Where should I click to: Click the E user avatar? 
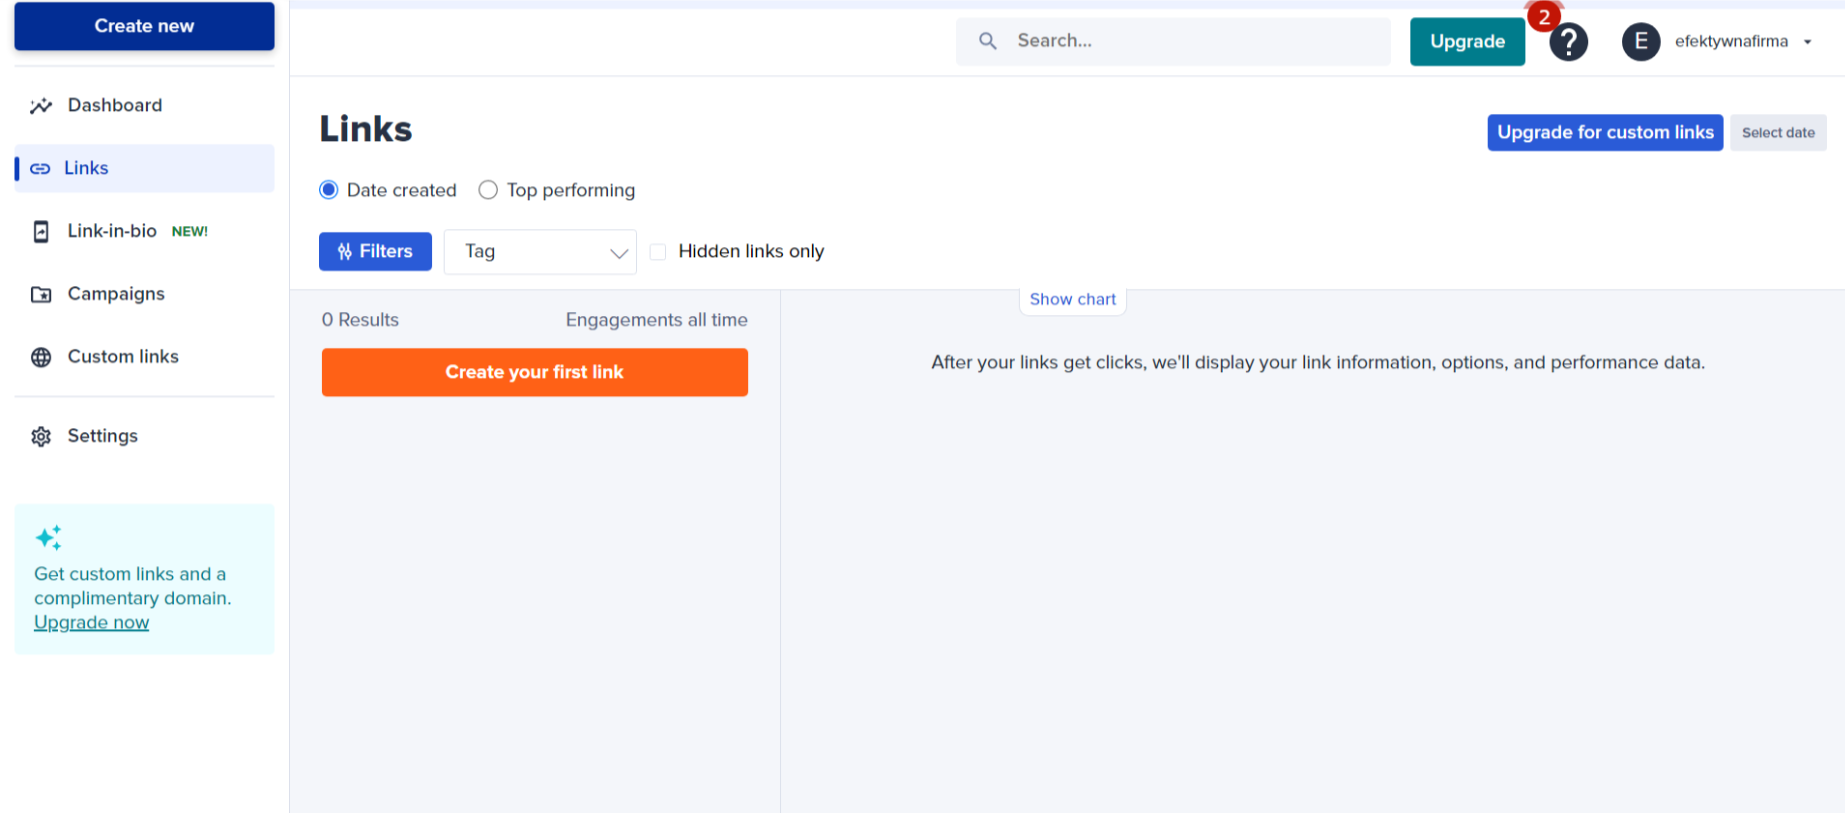pyautogui.click(x=1641, y=42)
